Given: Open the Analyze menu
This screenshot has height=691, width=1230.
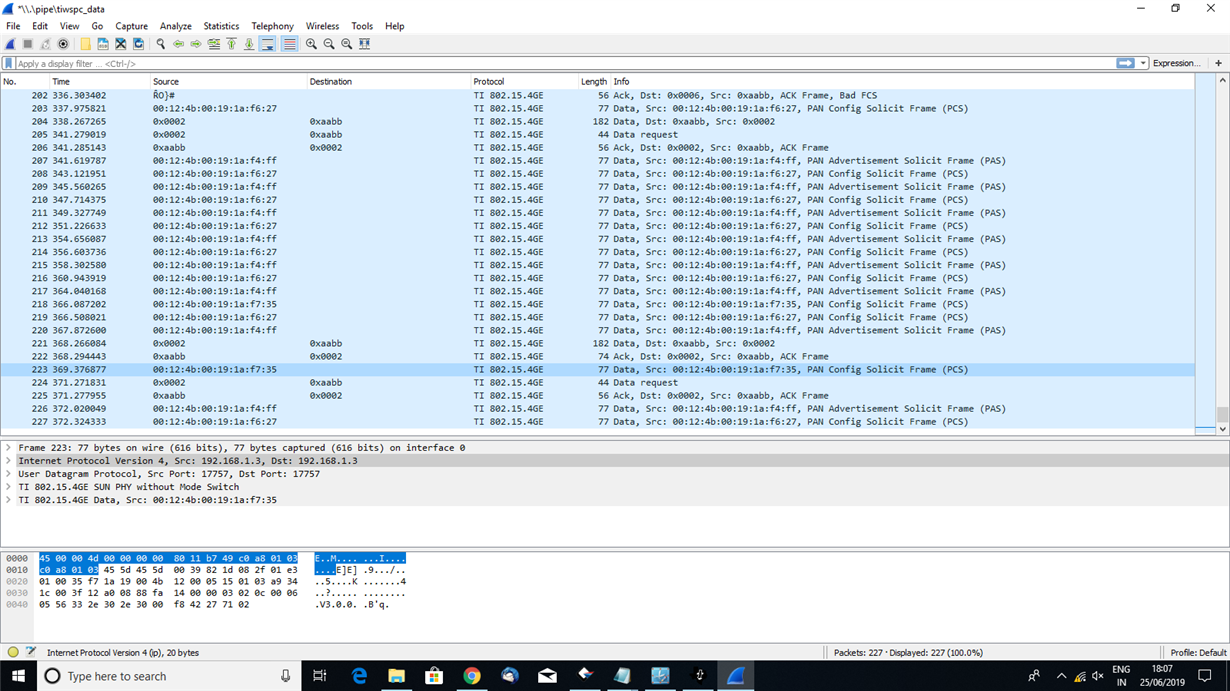Looking at the screenshot, I should tap(175, 26).
